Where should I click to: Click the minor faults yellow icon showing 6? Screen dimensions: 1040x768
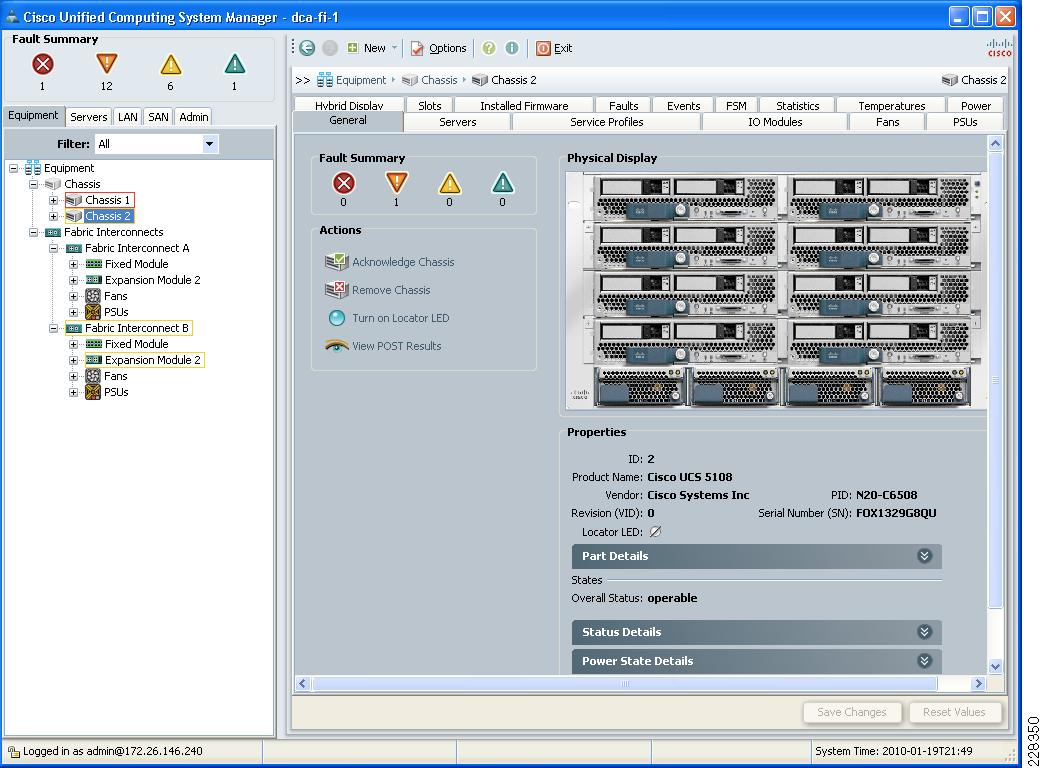click(x=170, y=64)
